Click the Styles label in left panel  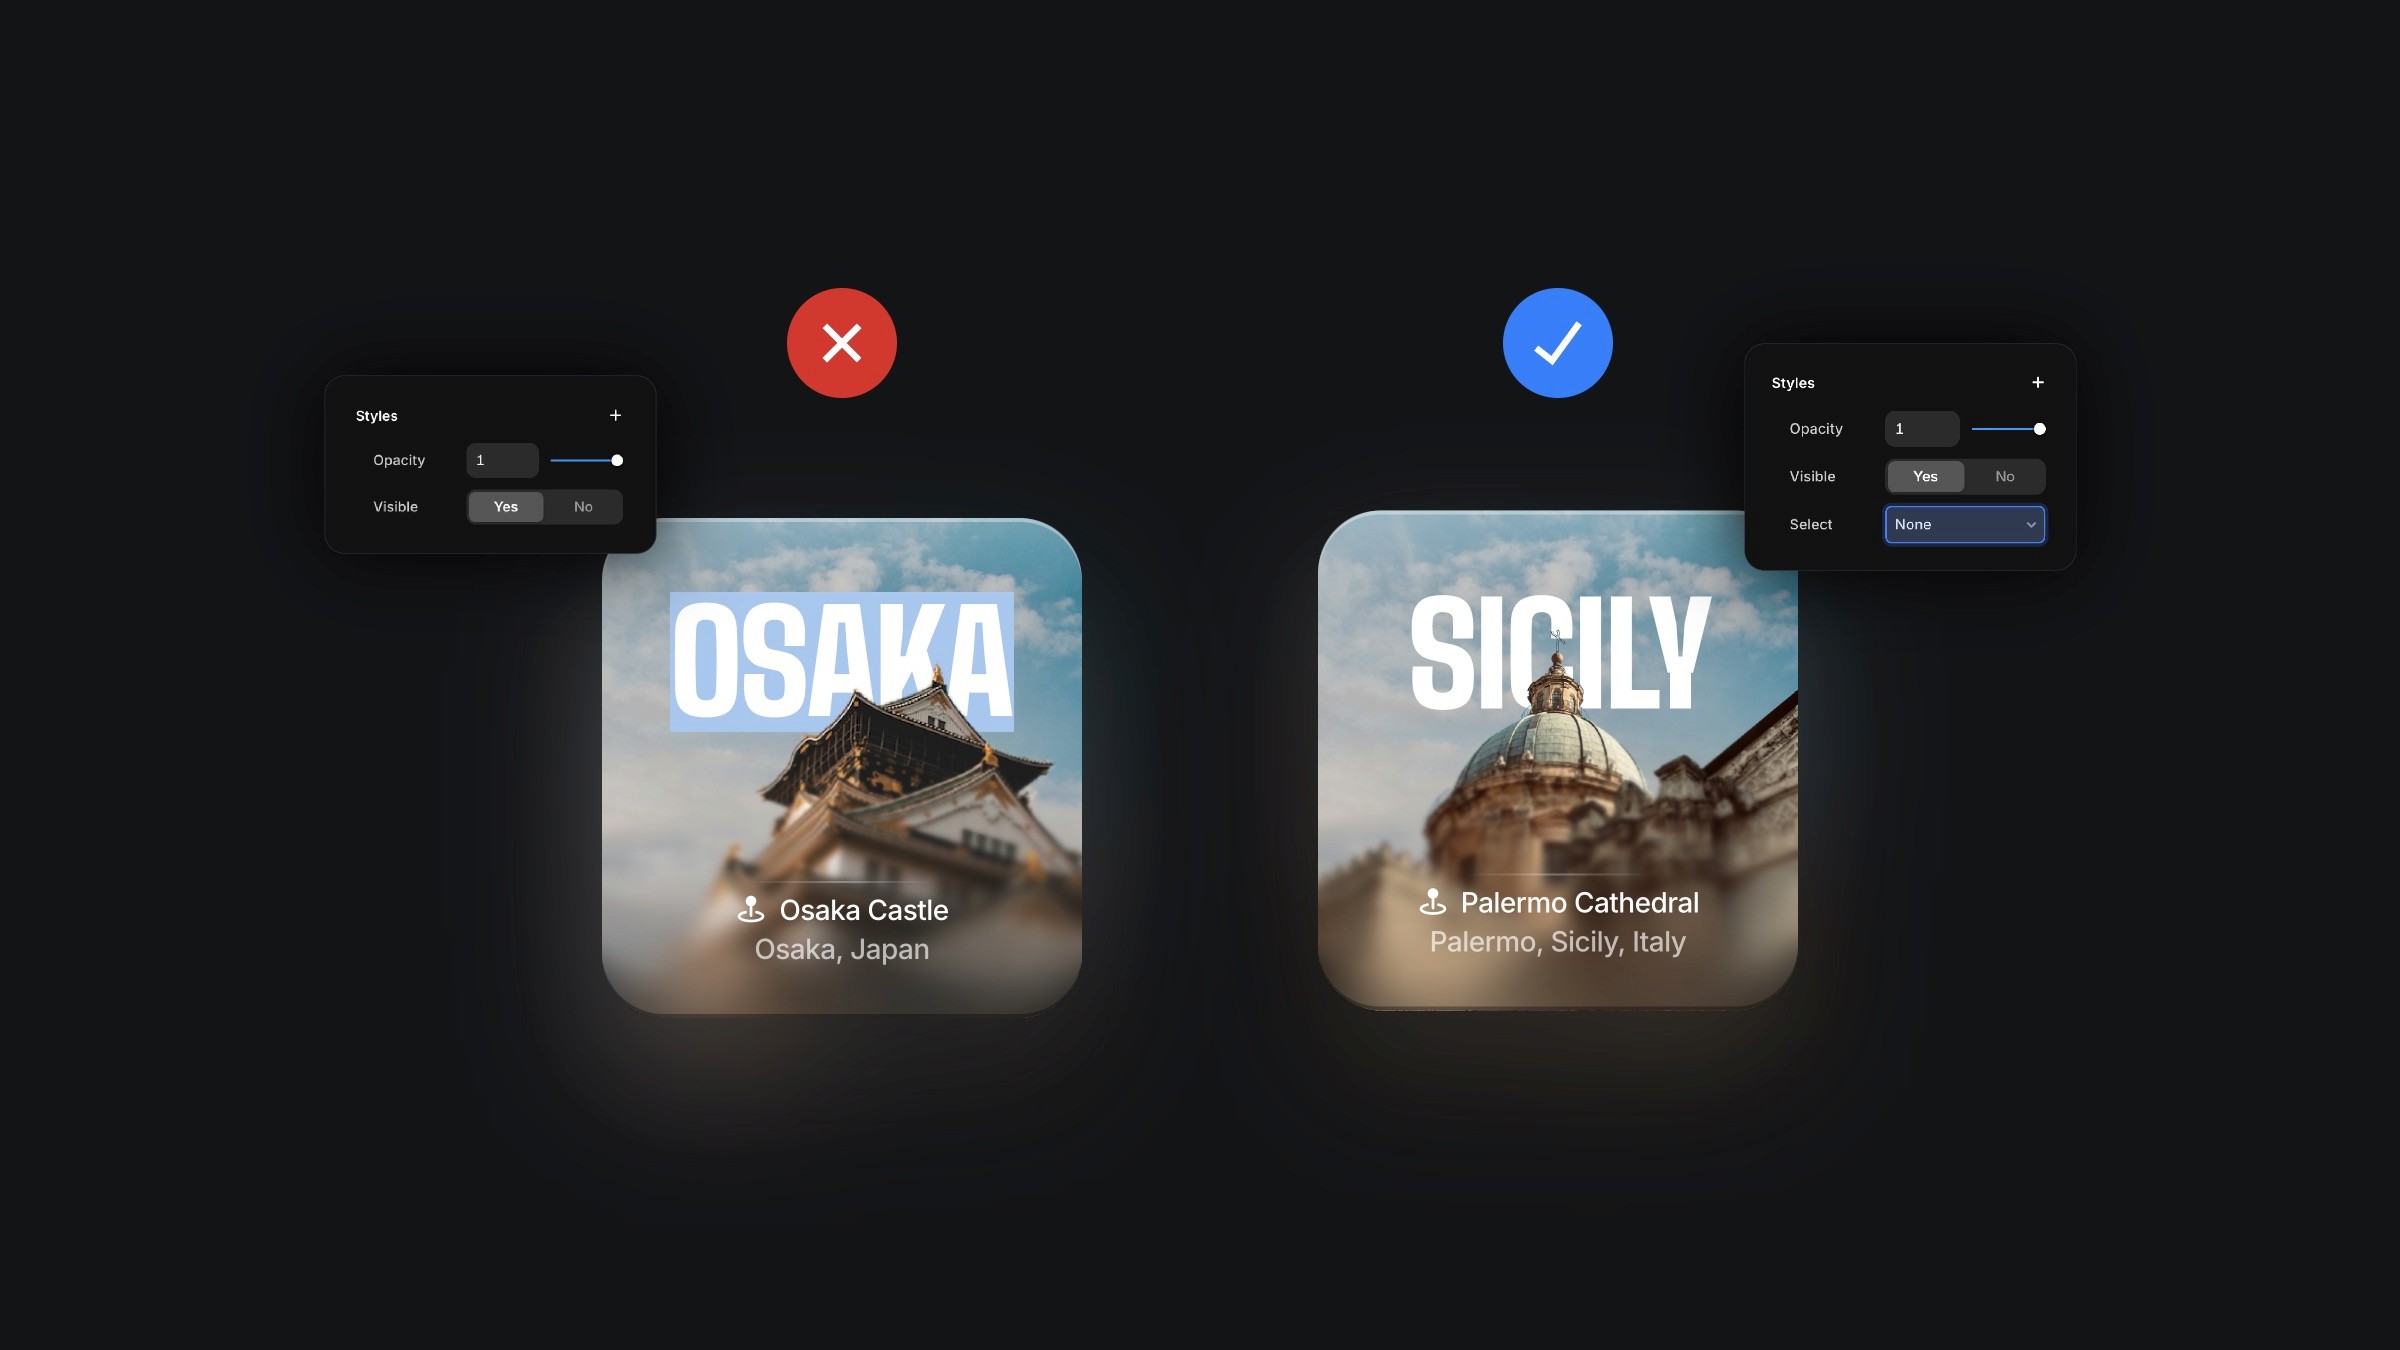pyautogui.click(x=376, y=414)
